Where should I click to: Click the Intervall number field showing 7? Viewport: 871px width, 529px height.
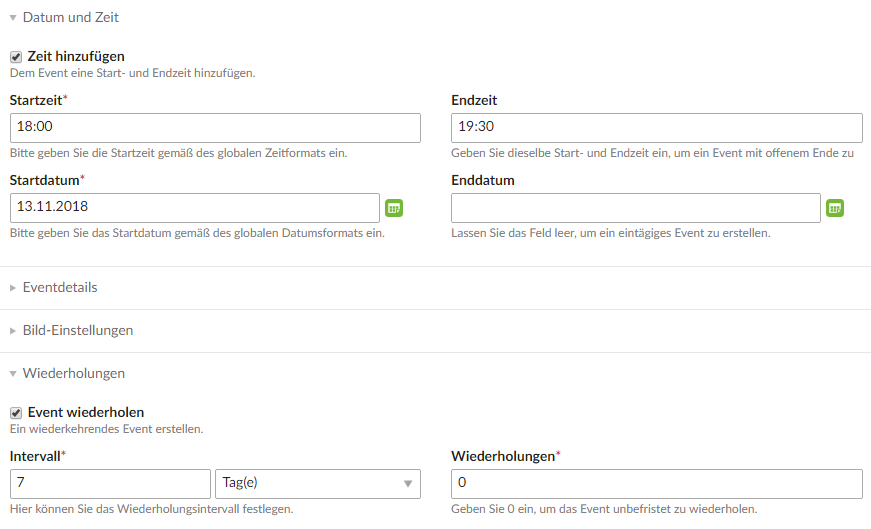pyautogui.click(x=110, y=483)
